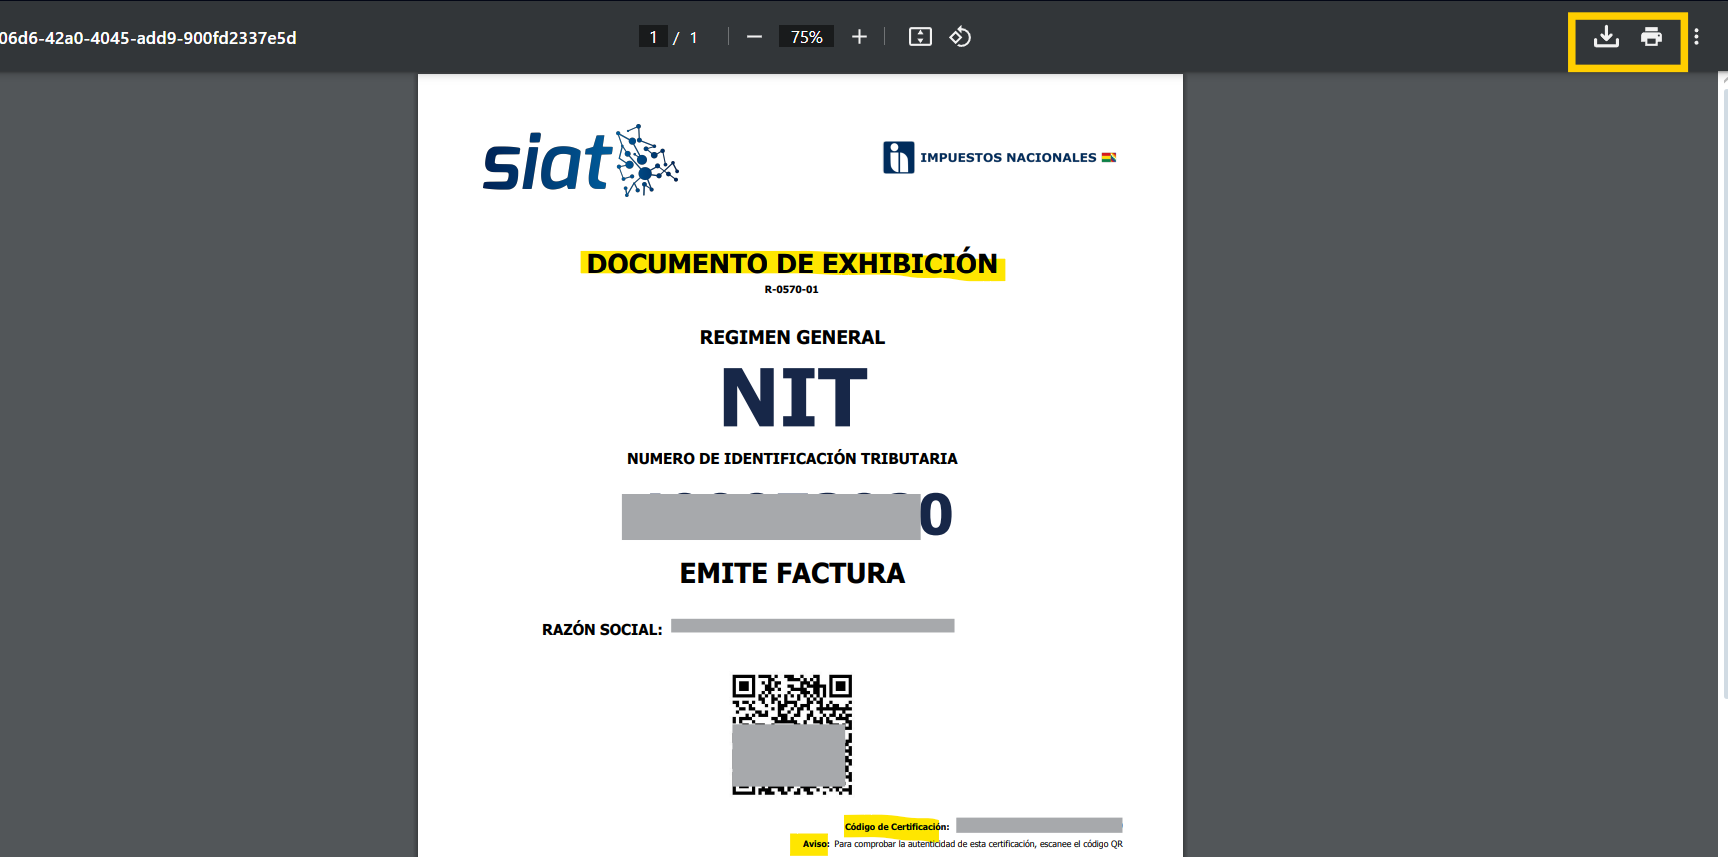Click the Aviso notice label
The image size is (1728, 857).
(815, 844)
